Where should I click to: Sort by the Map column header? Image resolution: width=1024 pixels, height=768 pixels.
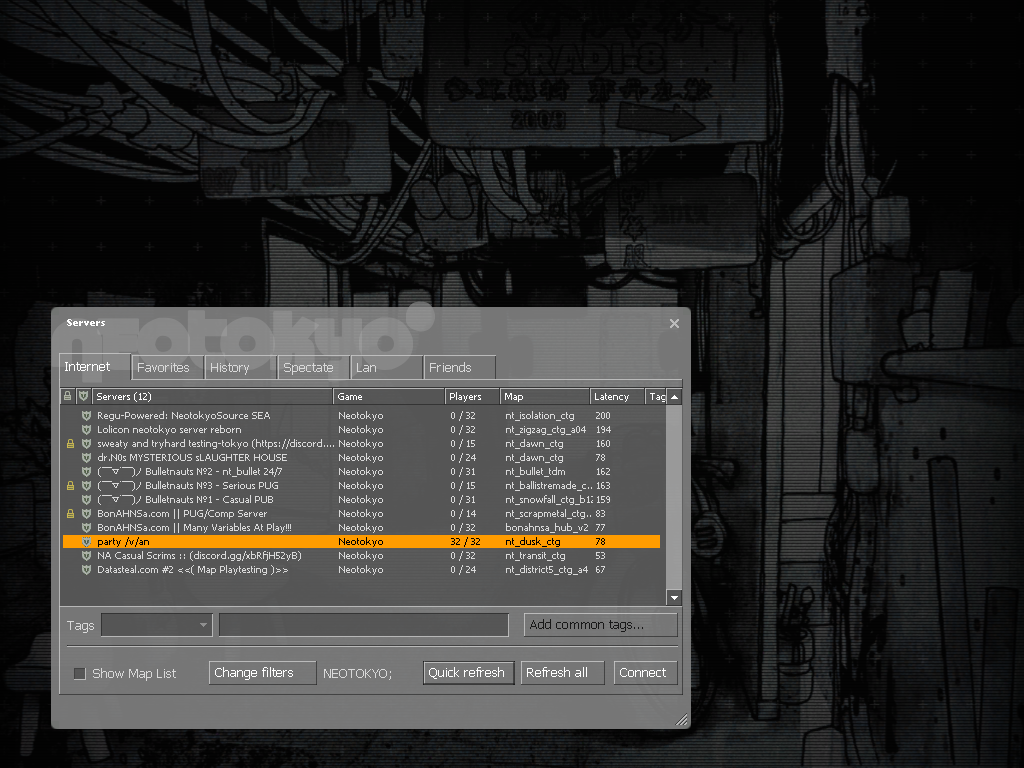(x=545, y=396)
